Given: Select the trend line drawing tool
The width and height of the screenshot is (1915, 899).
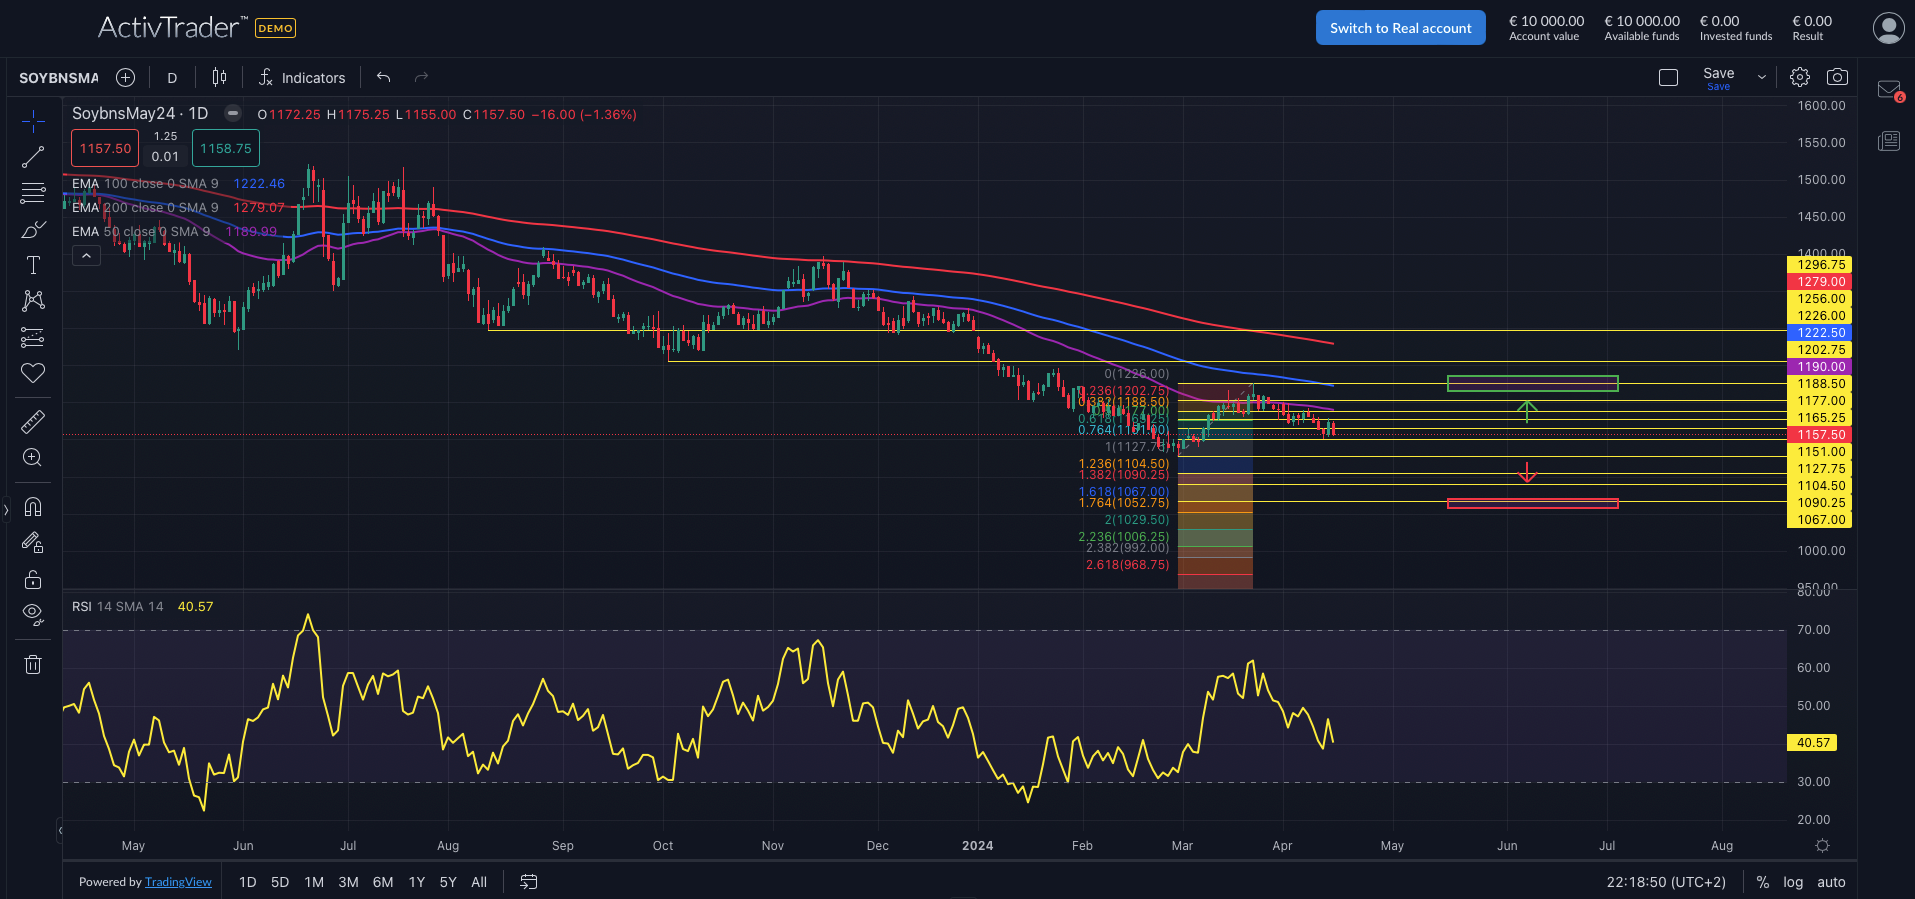Looking at the screenshot, I should click(33, 157).
